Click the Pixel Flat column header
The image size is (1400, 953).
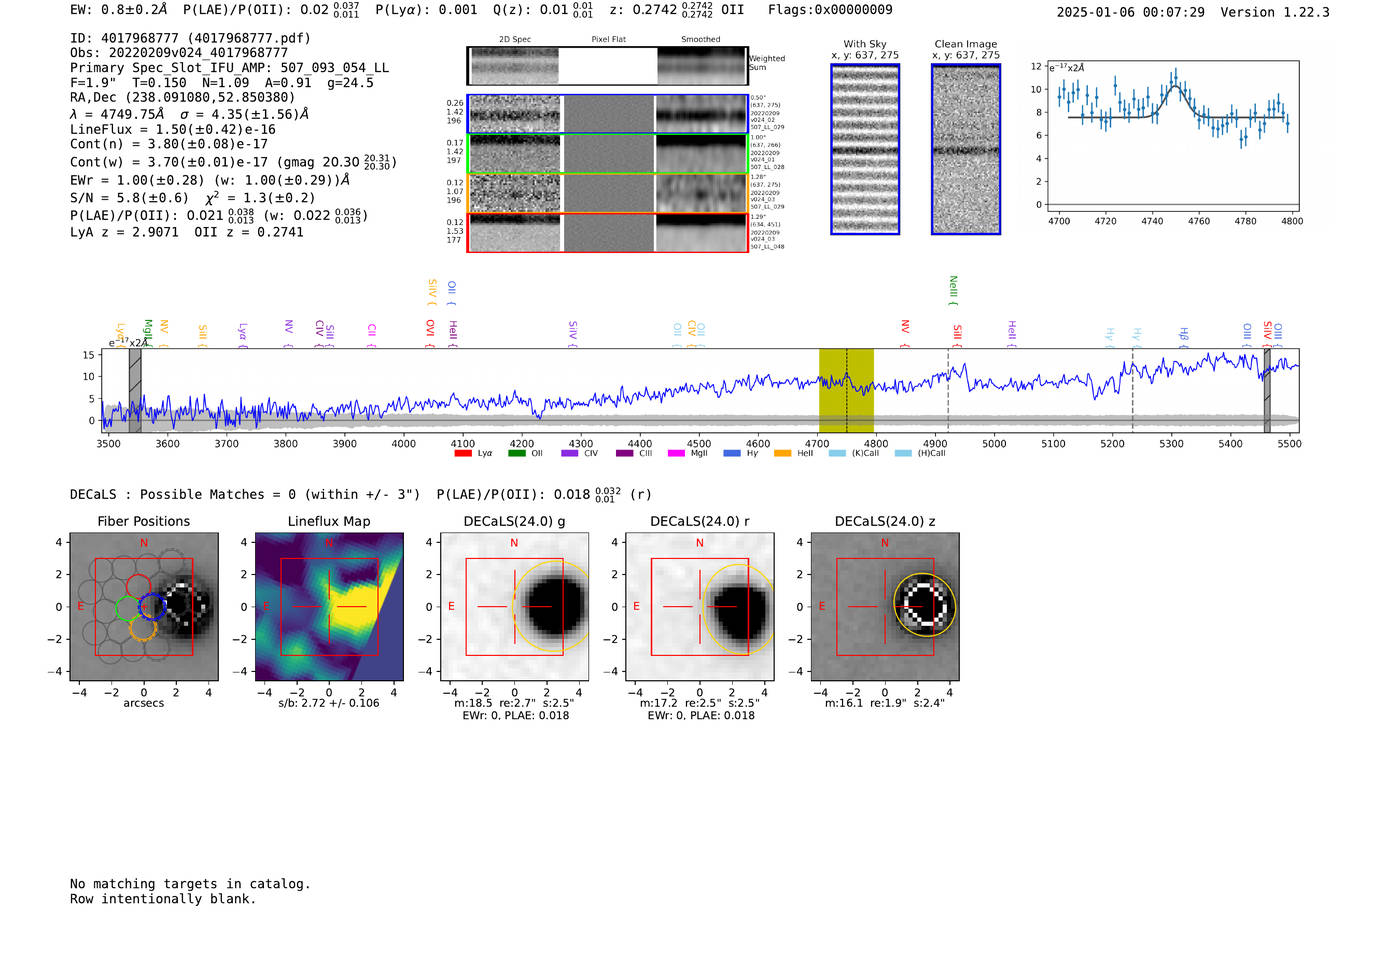(x=609, y=40)
